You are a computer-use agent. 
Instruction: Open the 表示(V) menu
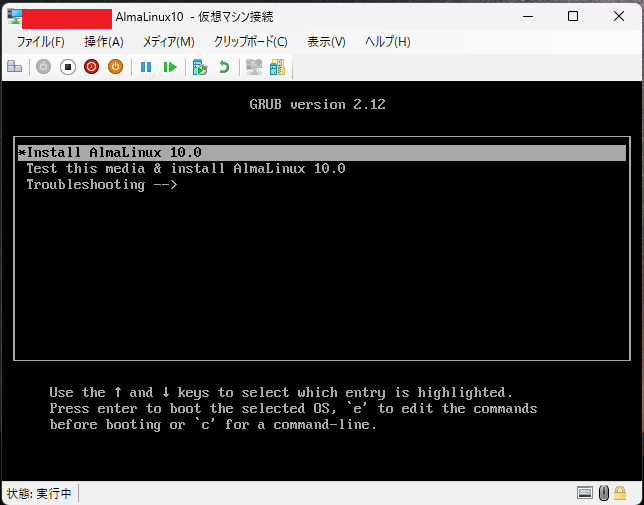pyautogui.click(x=327, y=41)
